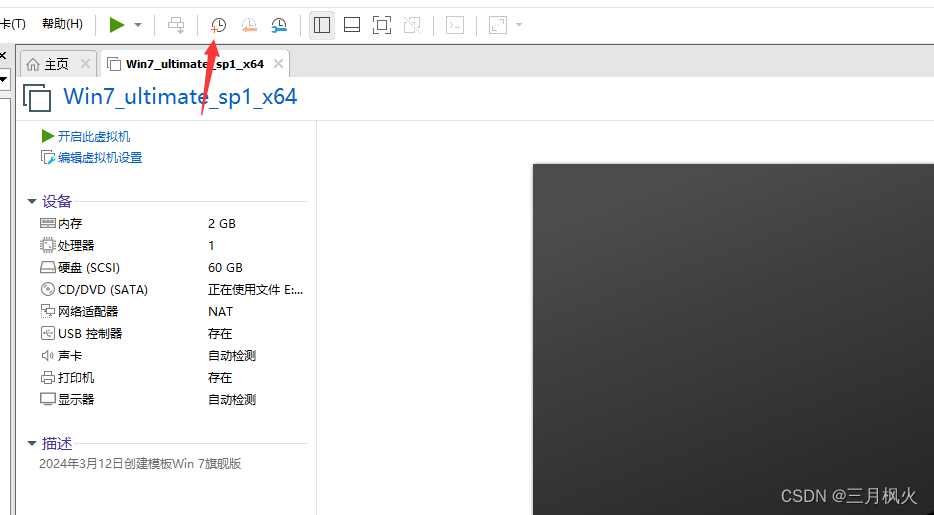Collapse the 描述 section
The width and height of the screenshot is (934, 515).
point(32,444)
